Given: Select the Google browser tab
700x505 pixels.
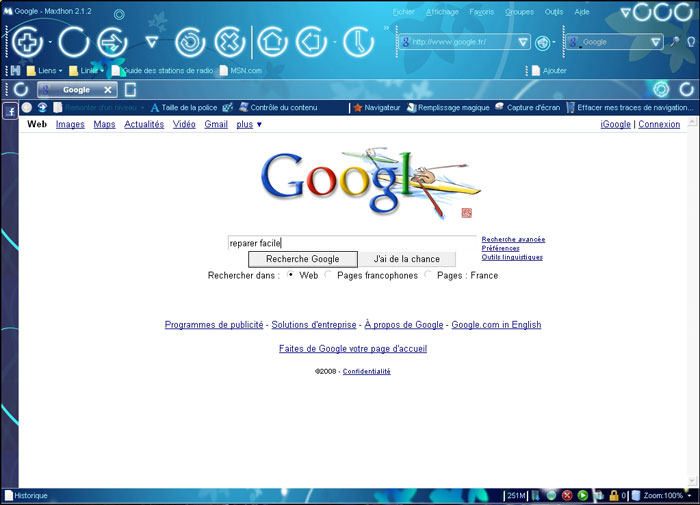Looking at the screenshot, I should click(x=77, y=90).
